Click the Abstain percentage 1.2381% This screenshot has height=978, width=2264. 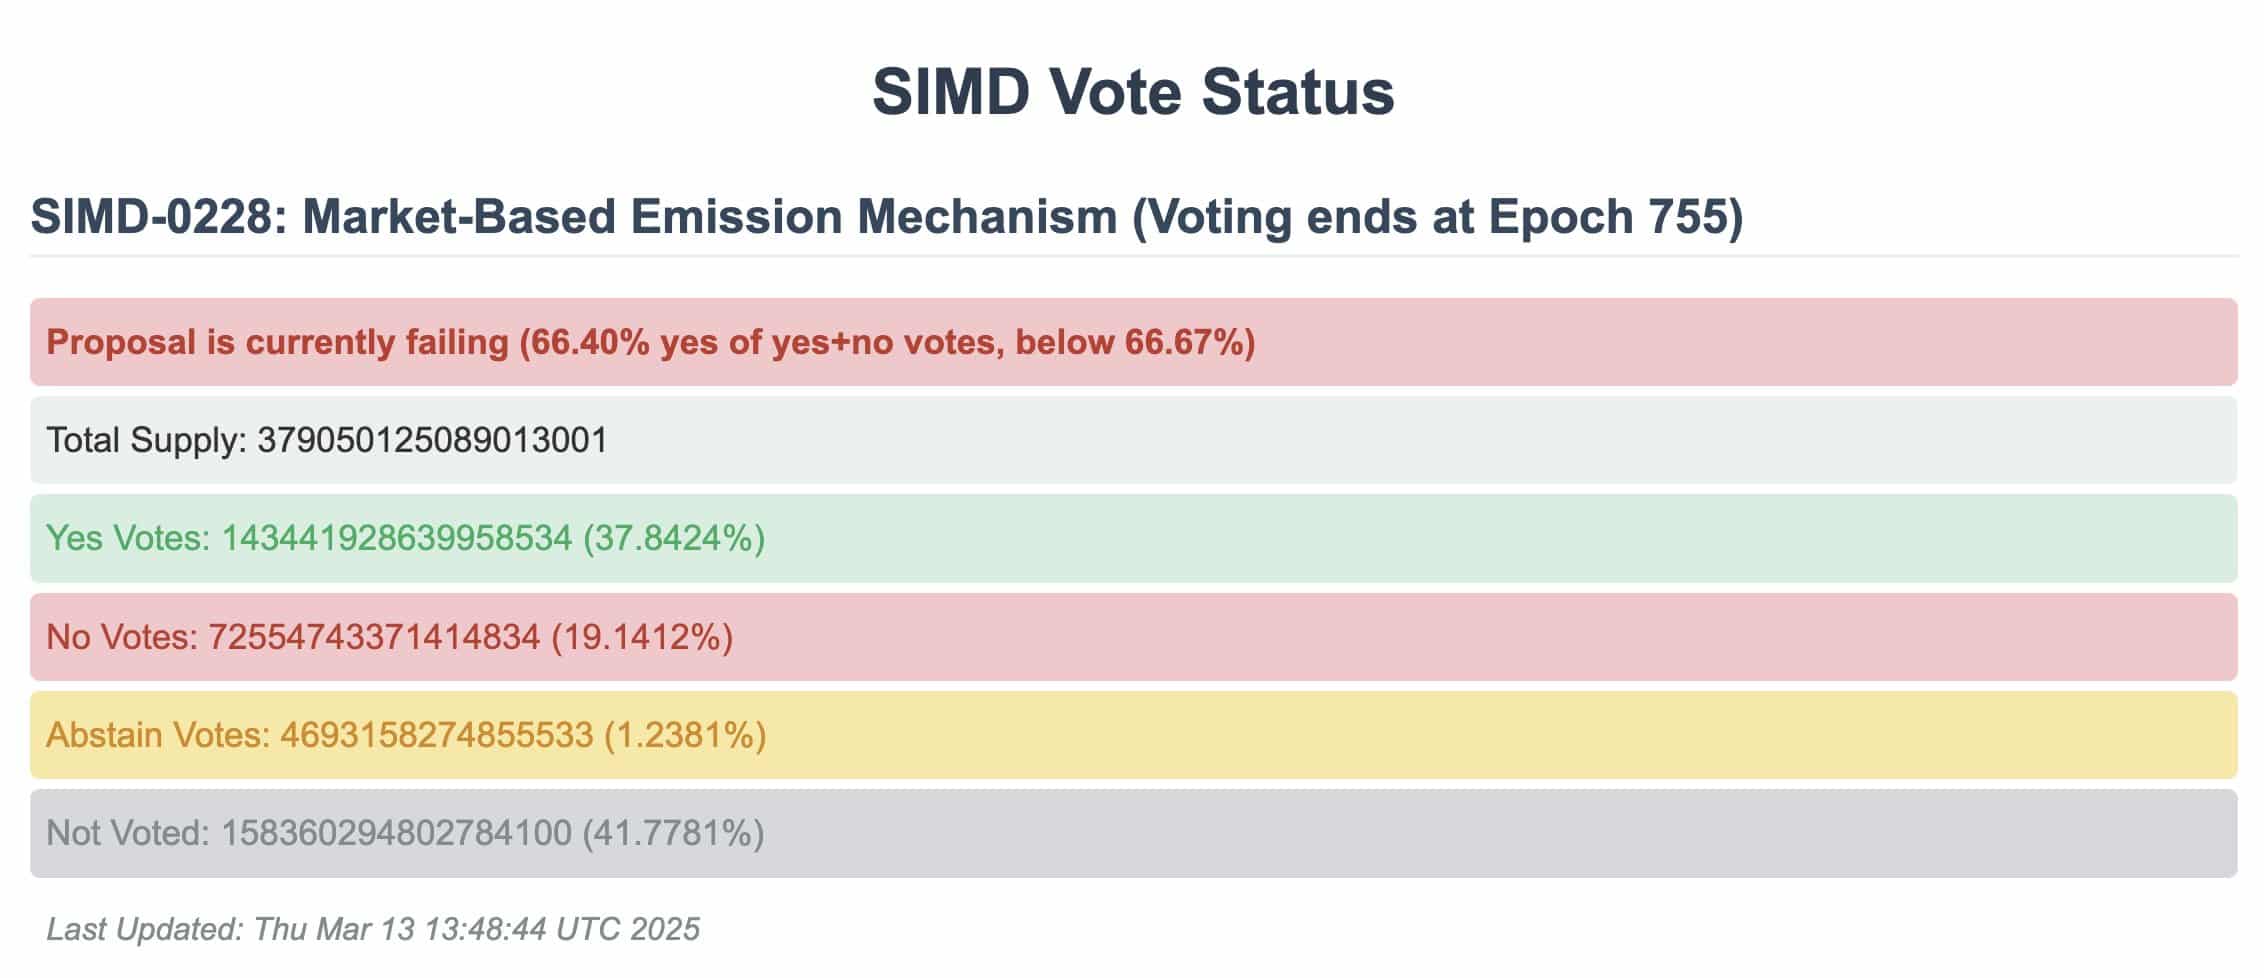[x=685, y=735]
